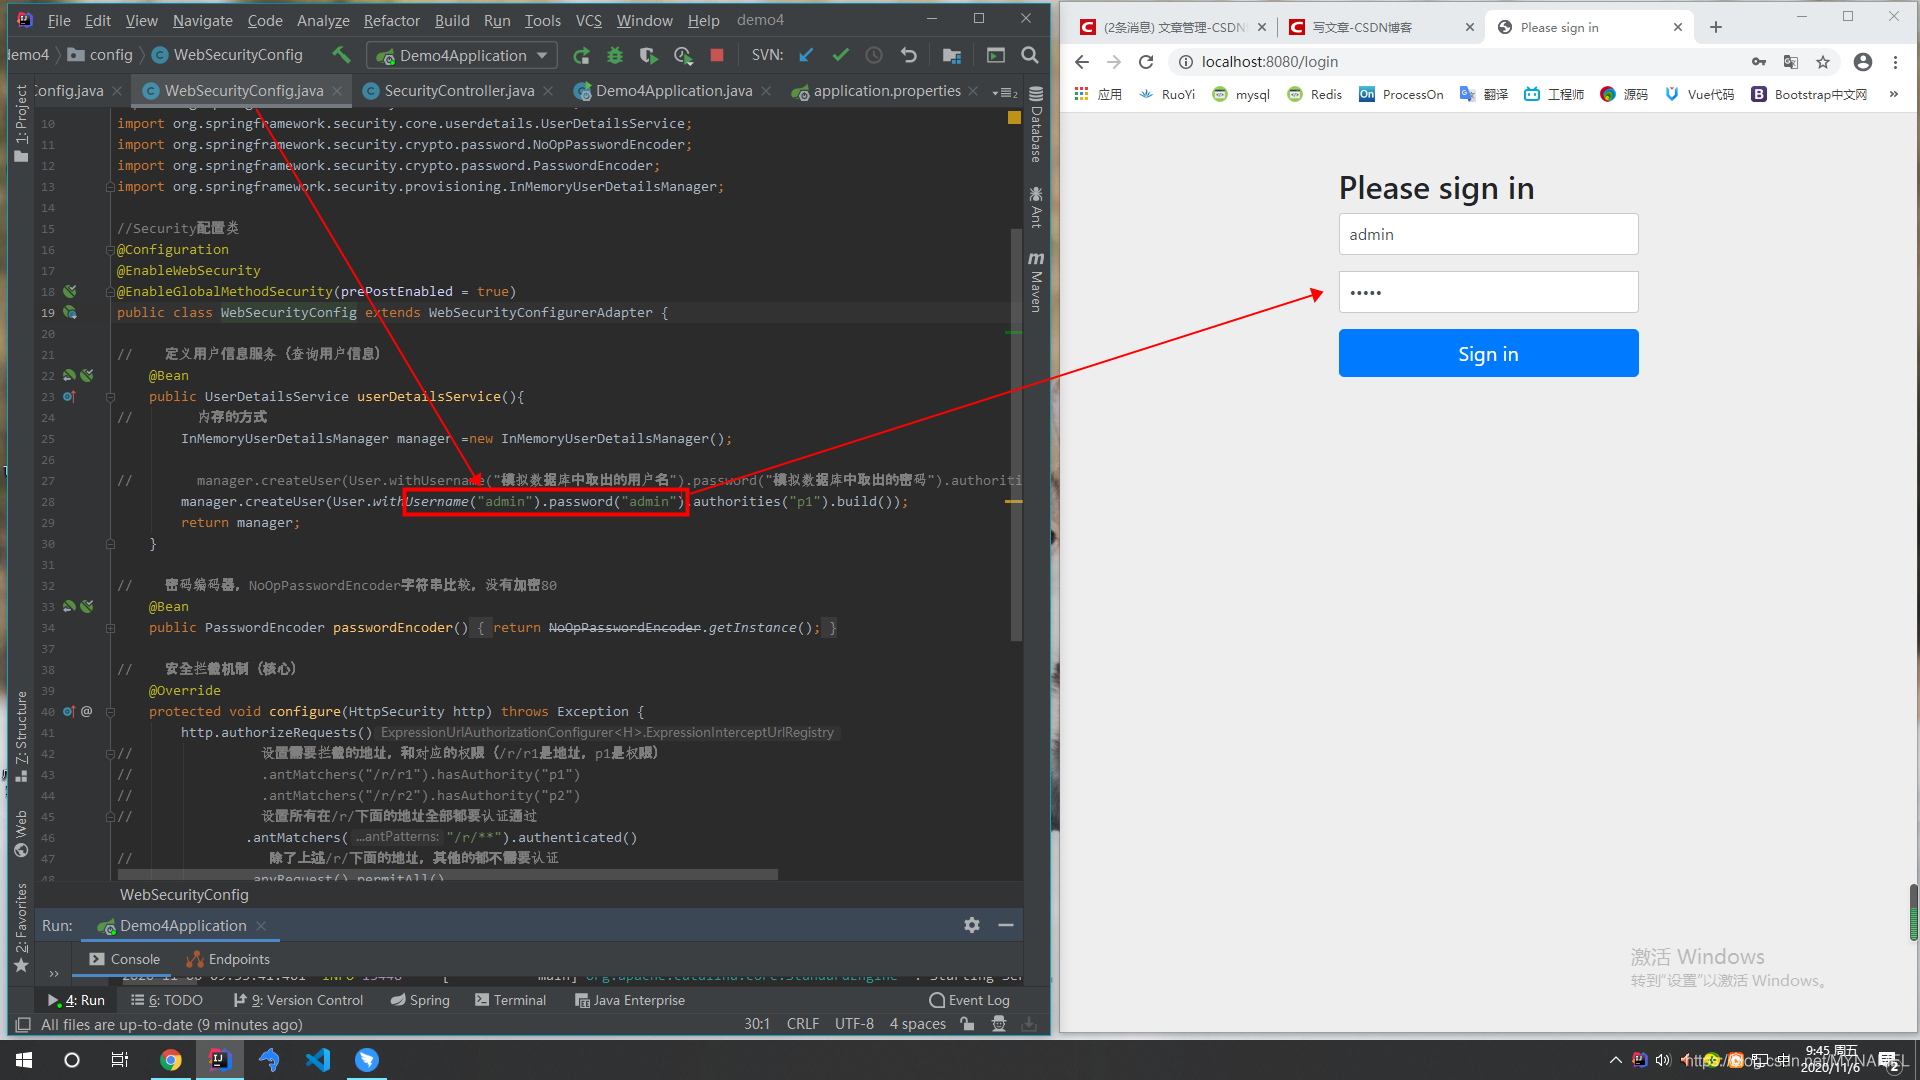The width and height of the screenshot is (1920, 1080).
Task: Switch to SecurityController.java editor tab
Action: tap(458, 91)
